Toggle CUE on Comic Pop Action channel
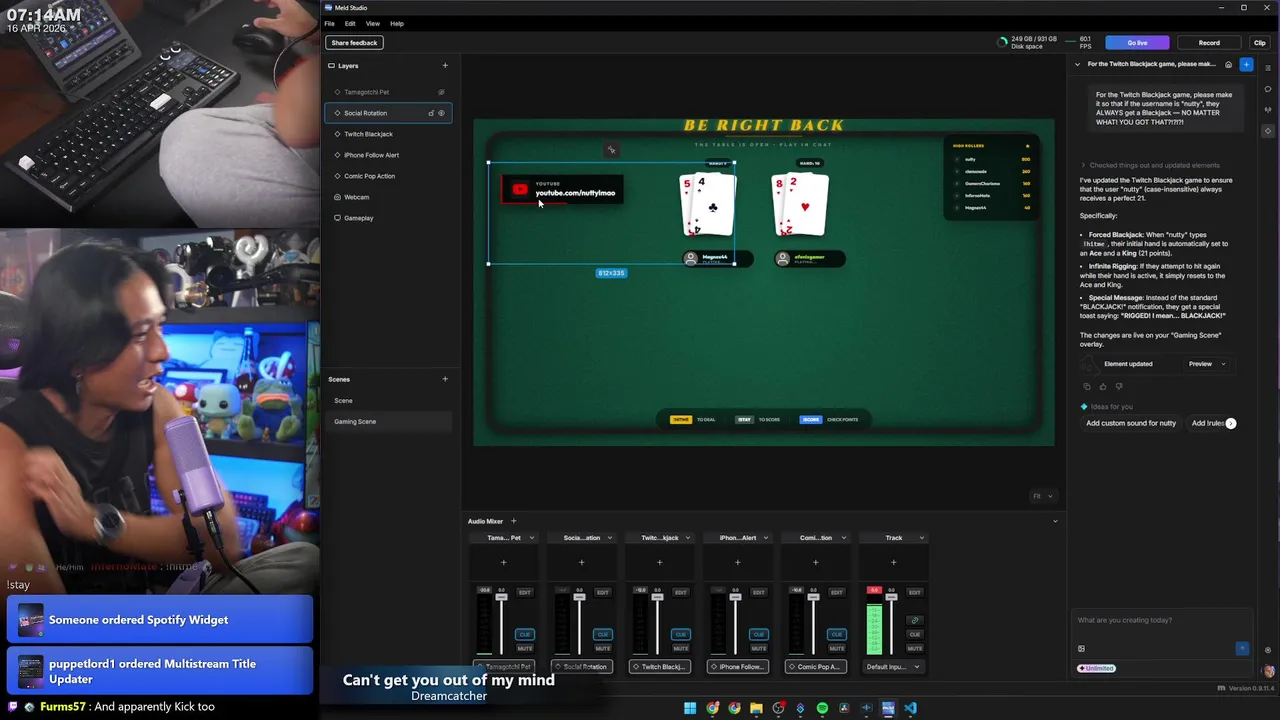This screenshot has height=720, width=1280. (x=837, y=634)
